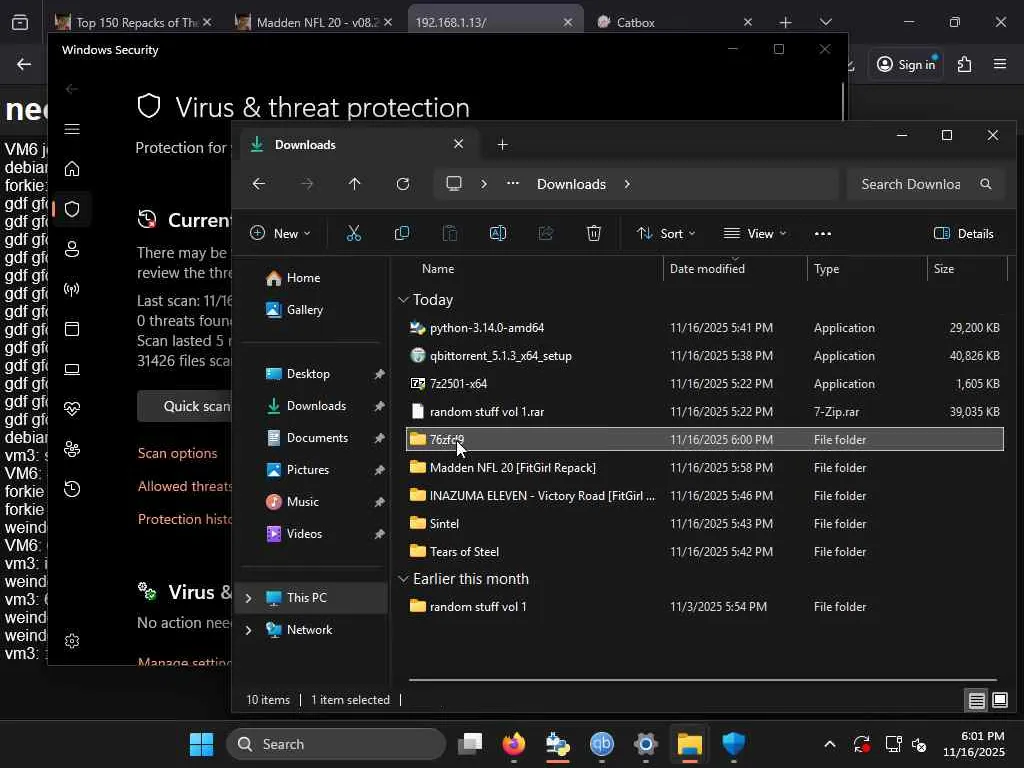This screenshot has height=768, width=1024.
Task: Expand breadcrumb chevron after Downloads
Action: click(627, 184)
